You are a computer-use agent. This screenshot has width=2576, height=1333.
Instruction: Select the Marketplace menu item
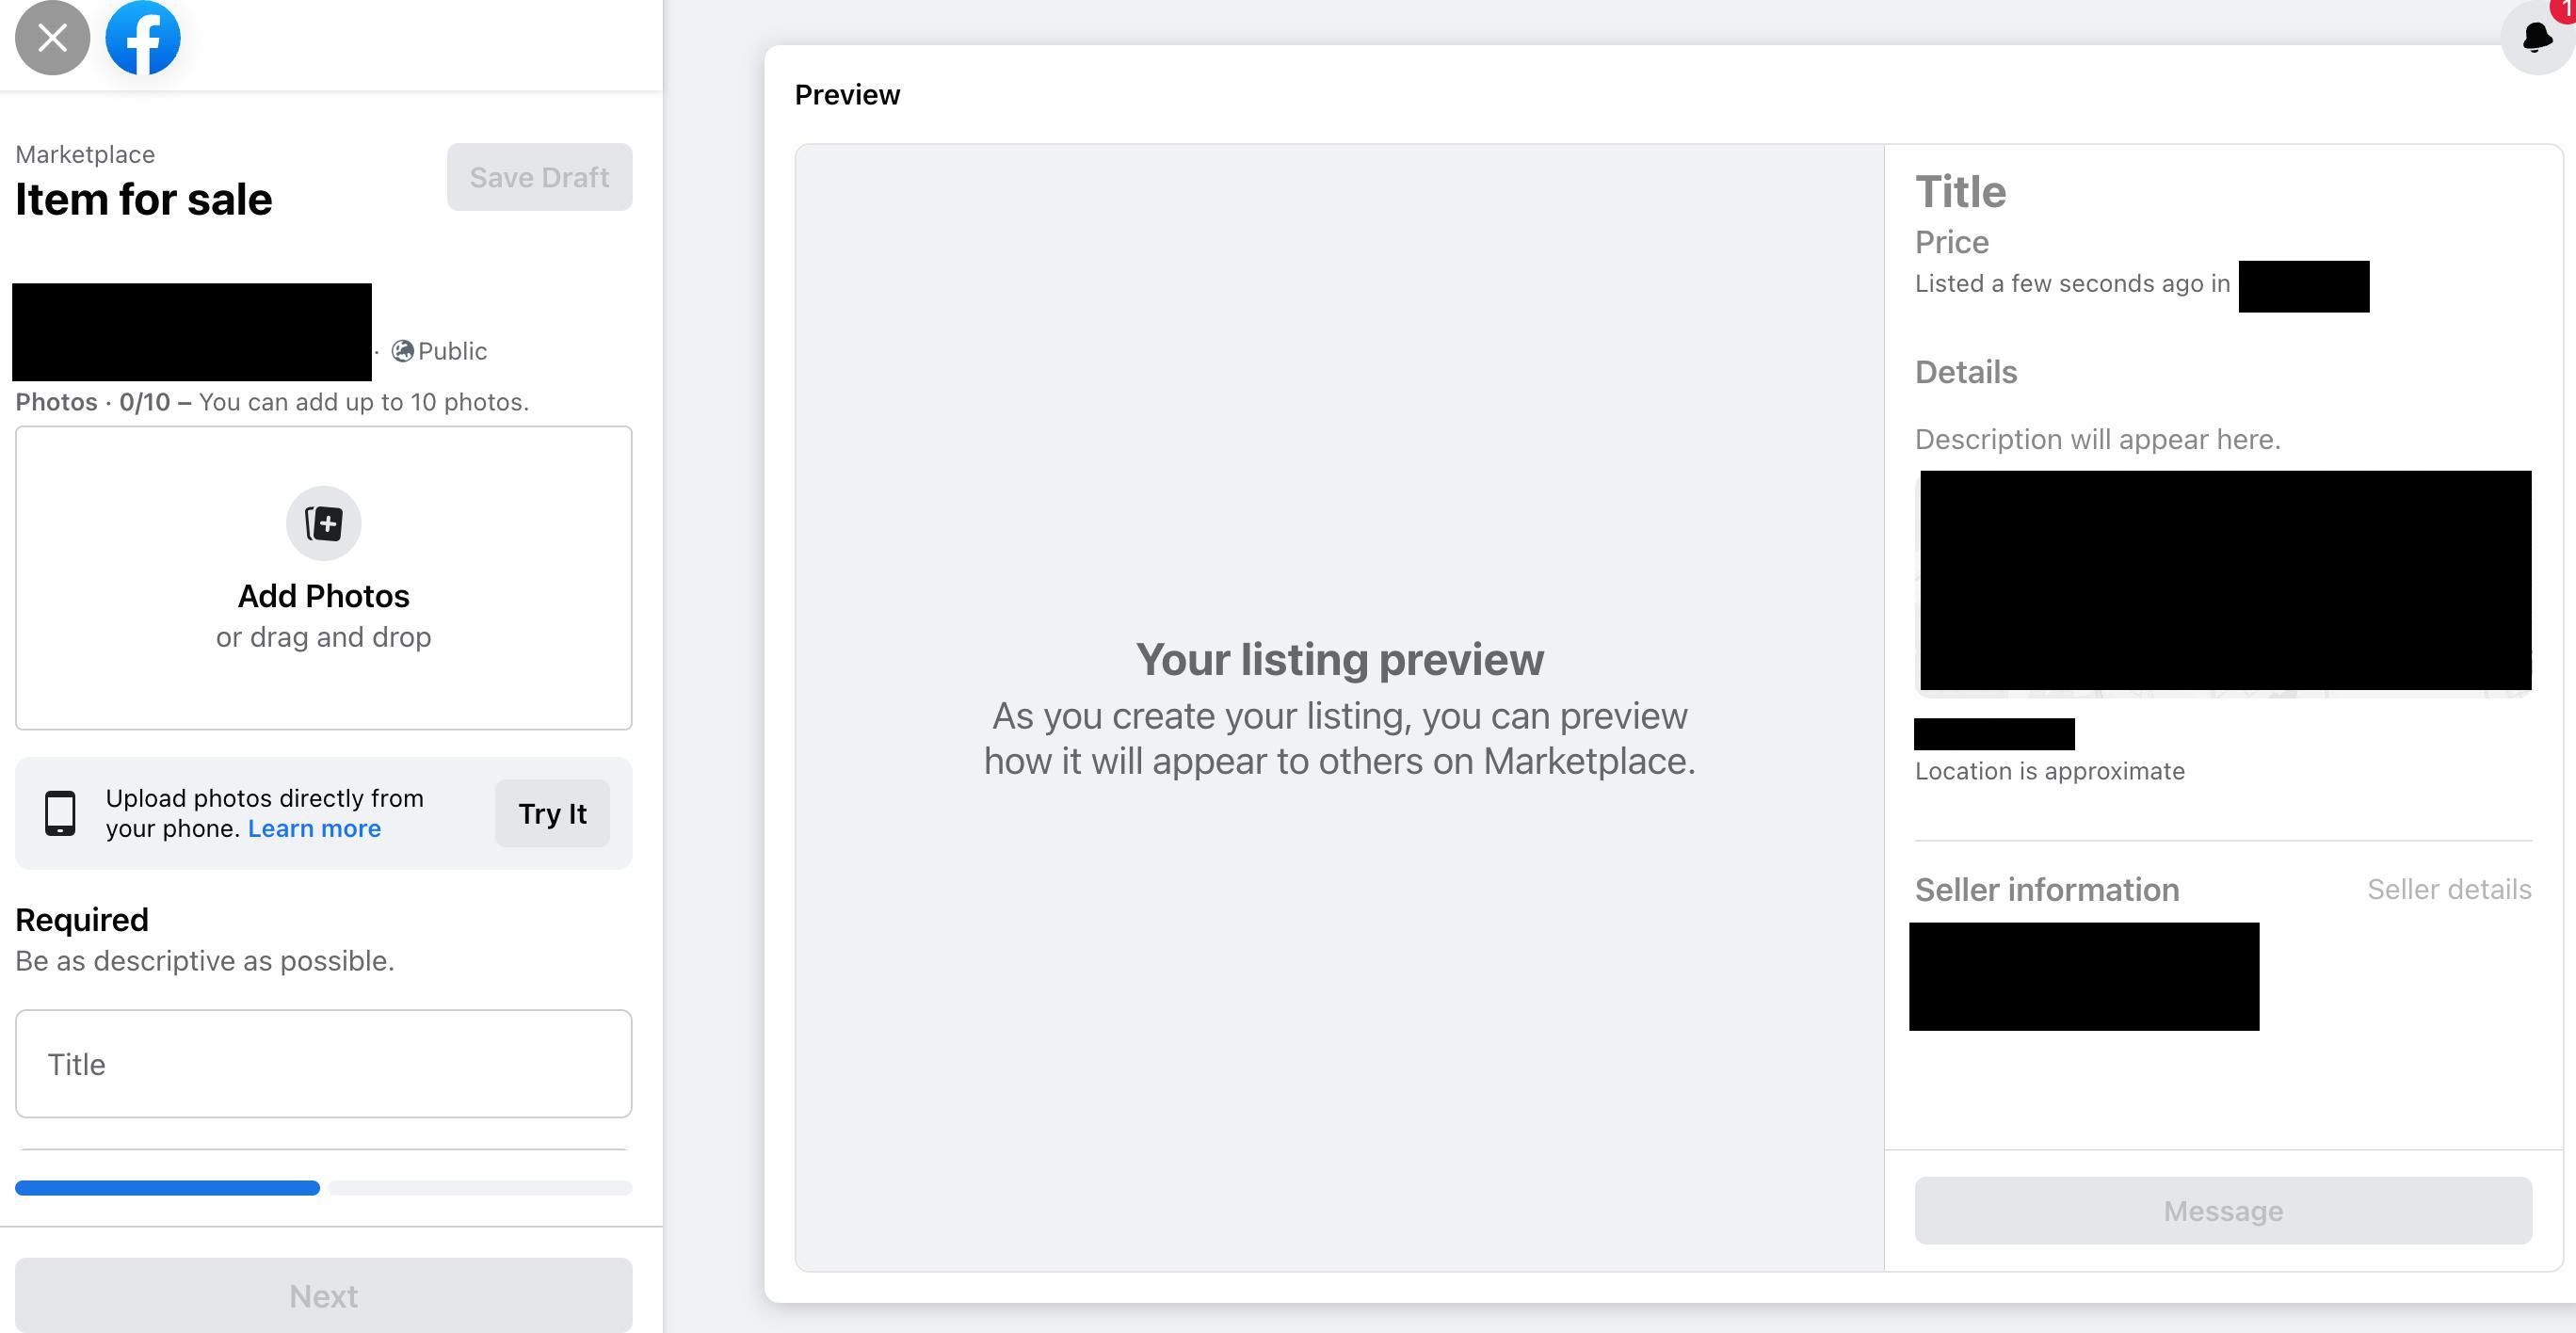click(85, 154)
